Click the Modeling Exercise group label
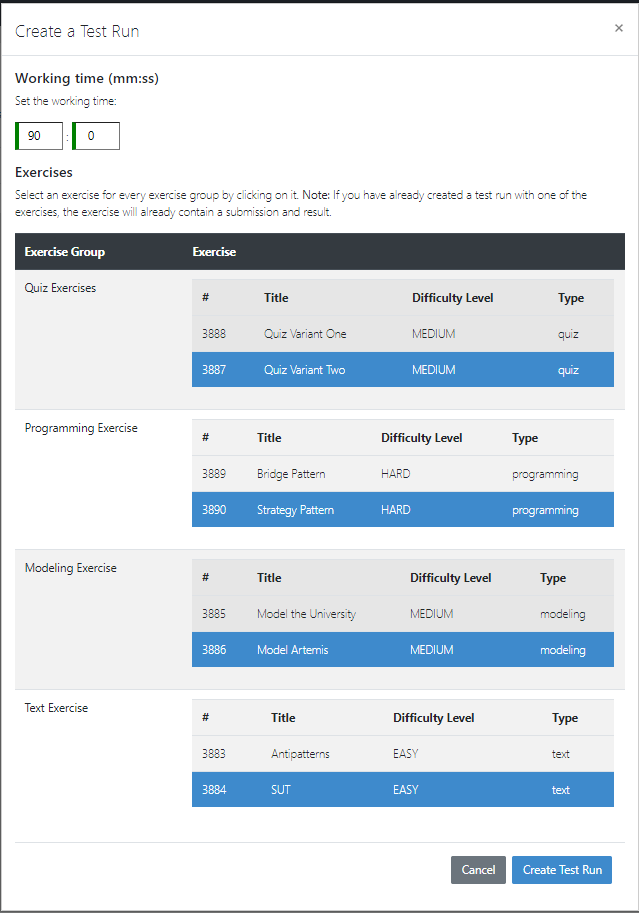This screenshot has width=639, height=913. [70, 567]
